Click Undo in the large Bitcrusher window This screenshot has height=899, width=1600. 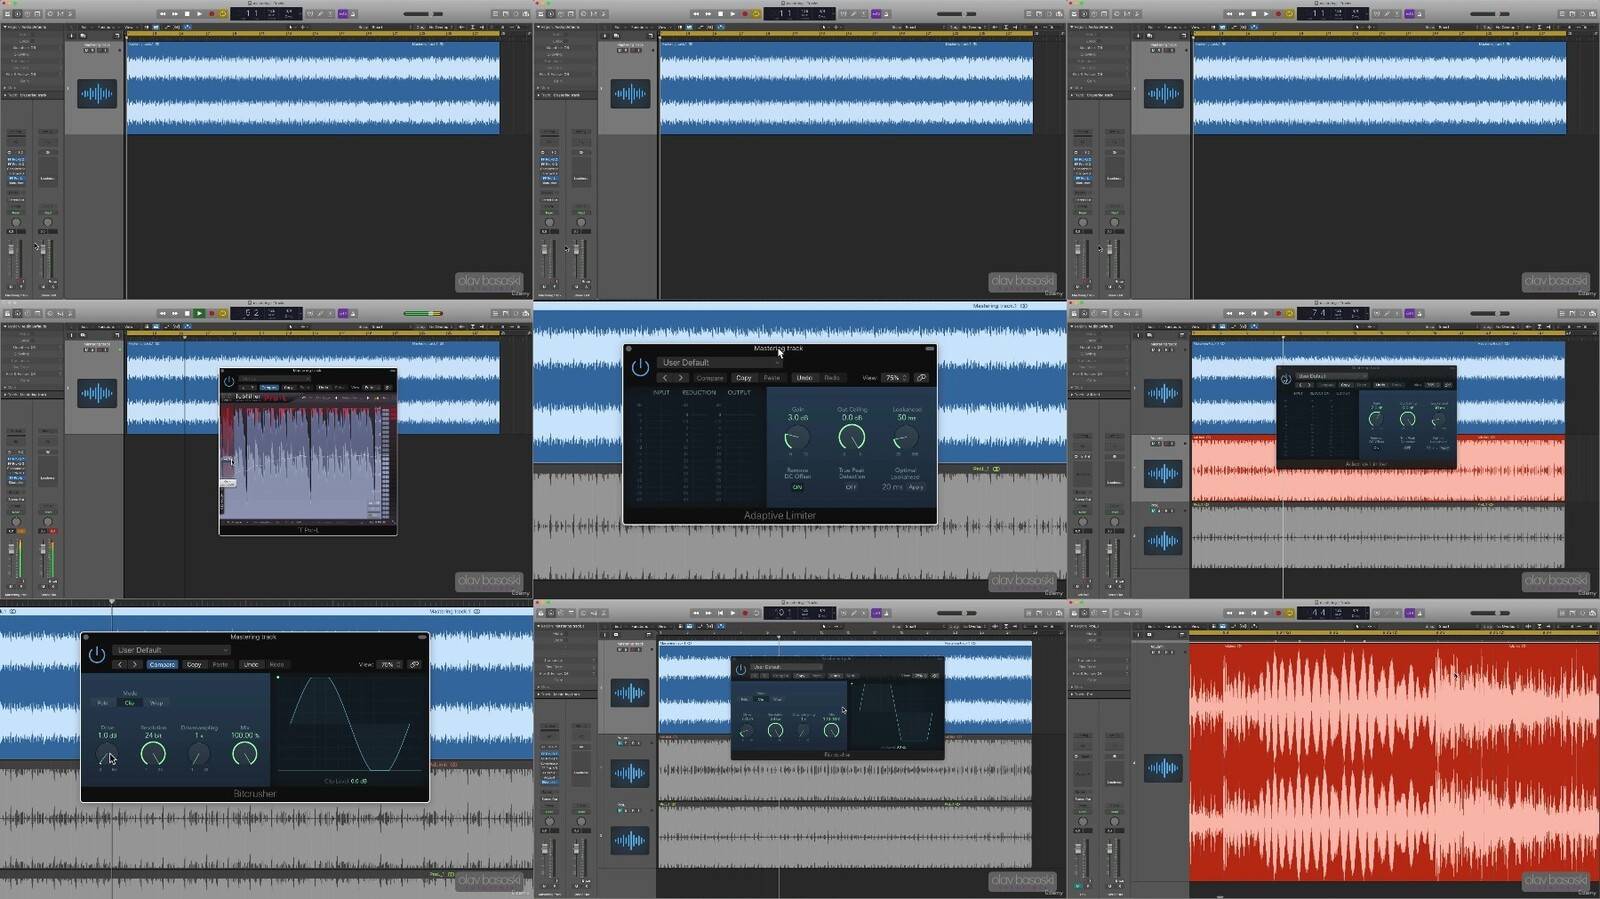(x=251, y=664)
